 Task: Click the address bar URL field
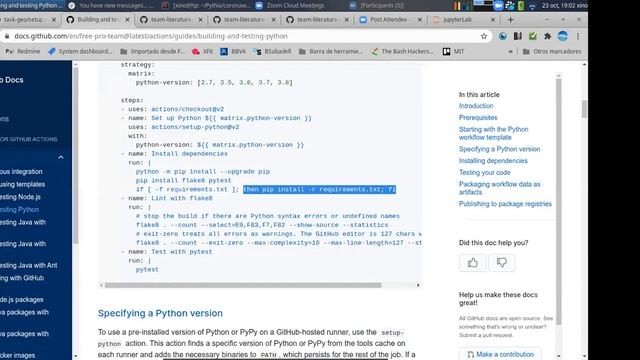(245, 36)
